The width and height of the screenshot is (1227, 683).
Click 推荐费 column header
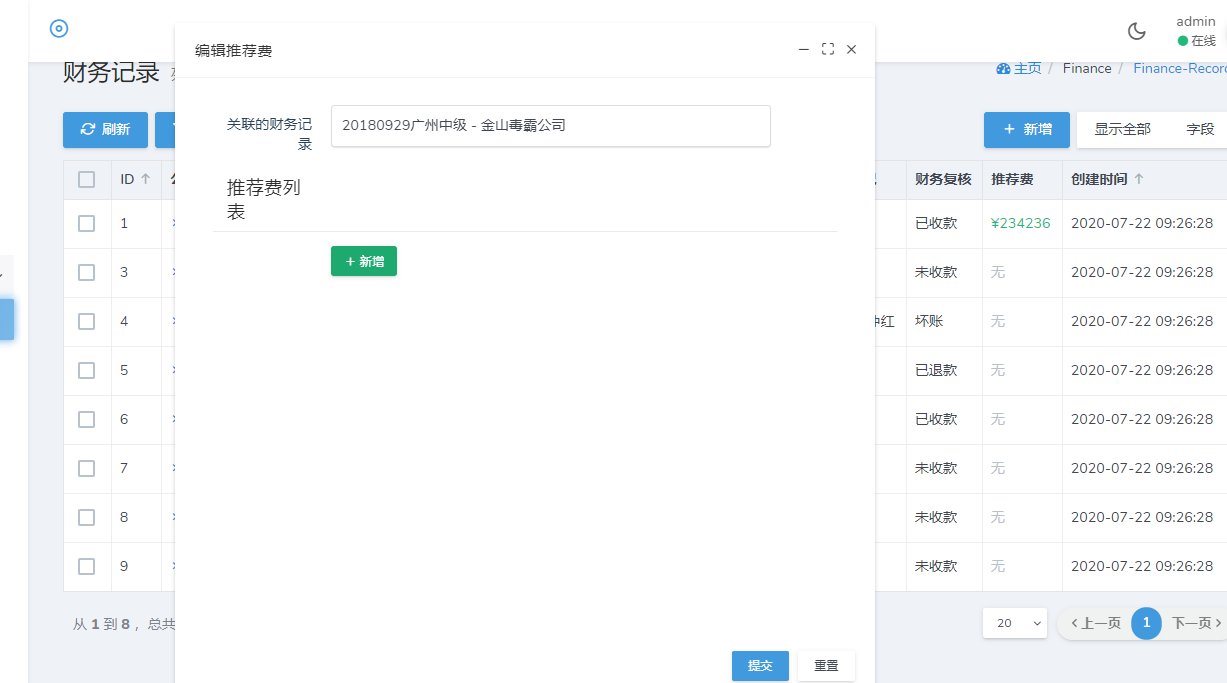tap(1012, 180)
